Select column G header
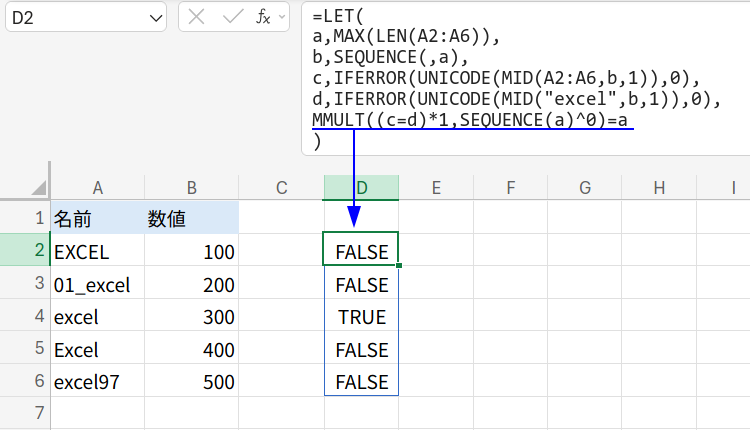The height and width of the screenshot is (430, 750). [x=585, y=187]
